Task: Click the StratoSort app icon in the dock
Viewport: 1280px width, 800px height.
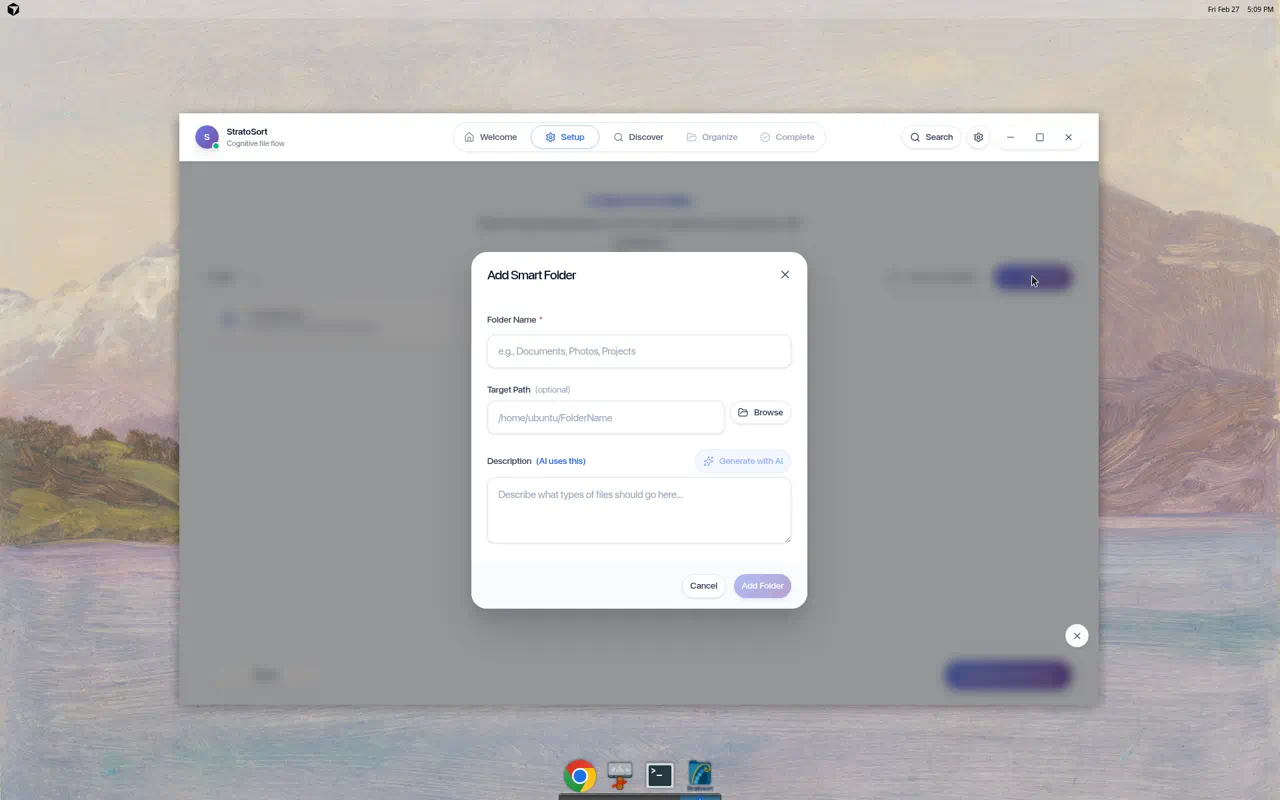Action: (698, 775)
